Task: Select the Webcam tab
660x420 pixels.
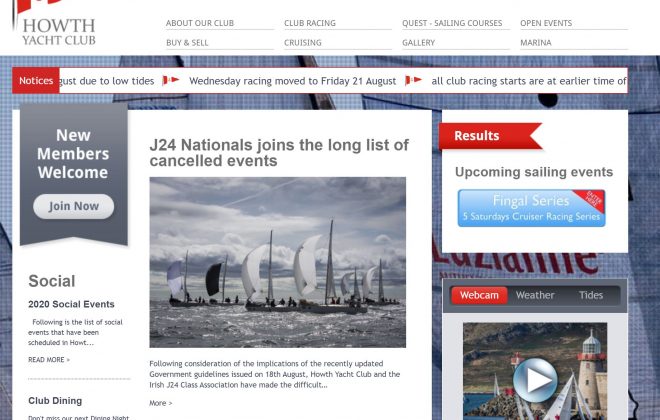Action: [479, 295]
